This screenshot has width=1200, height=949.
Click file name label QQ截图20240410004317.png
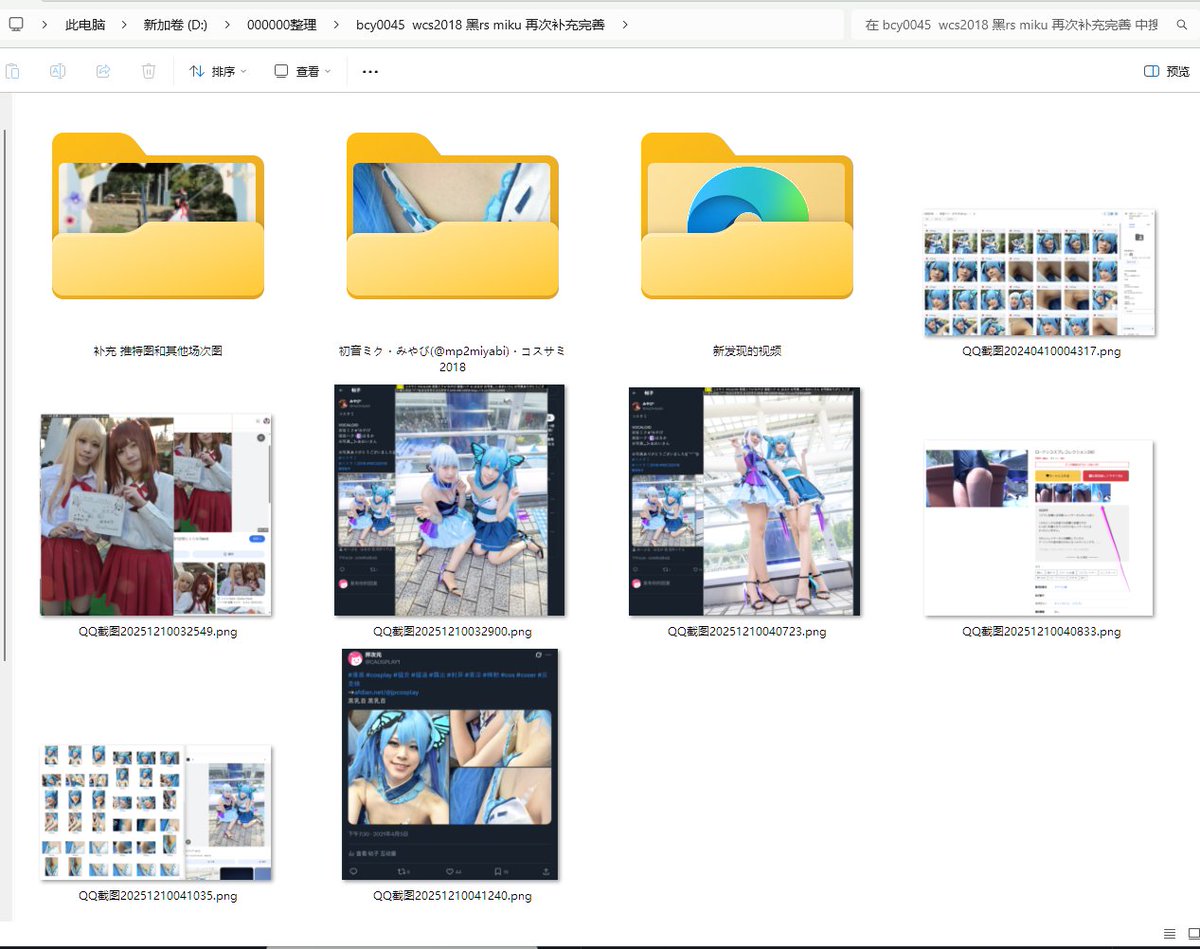click(1041, 351)
